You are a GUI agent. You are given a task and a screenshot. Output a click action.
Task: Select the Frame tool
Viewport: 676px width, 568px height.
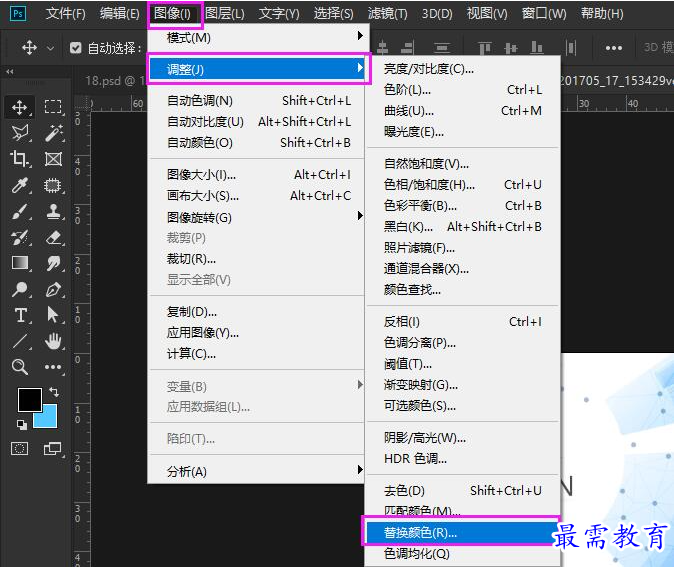pos(53,159)
